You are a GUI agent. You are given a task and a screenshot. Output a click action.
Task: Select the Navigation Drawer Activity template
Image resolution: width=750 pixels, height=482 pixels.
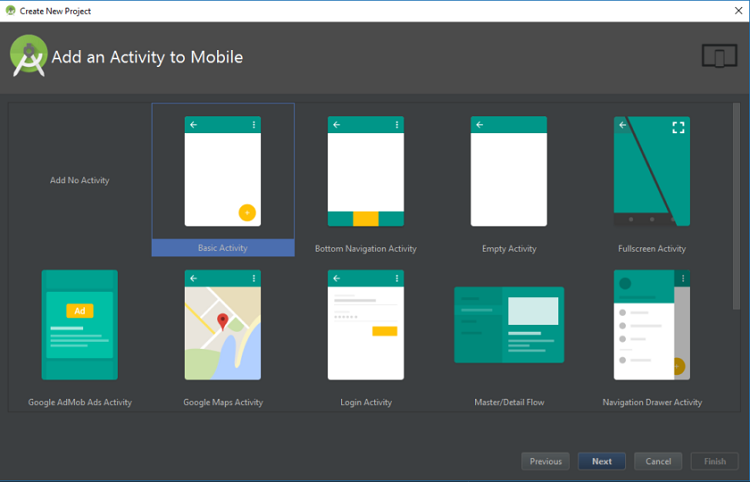(x=652, y=325)
